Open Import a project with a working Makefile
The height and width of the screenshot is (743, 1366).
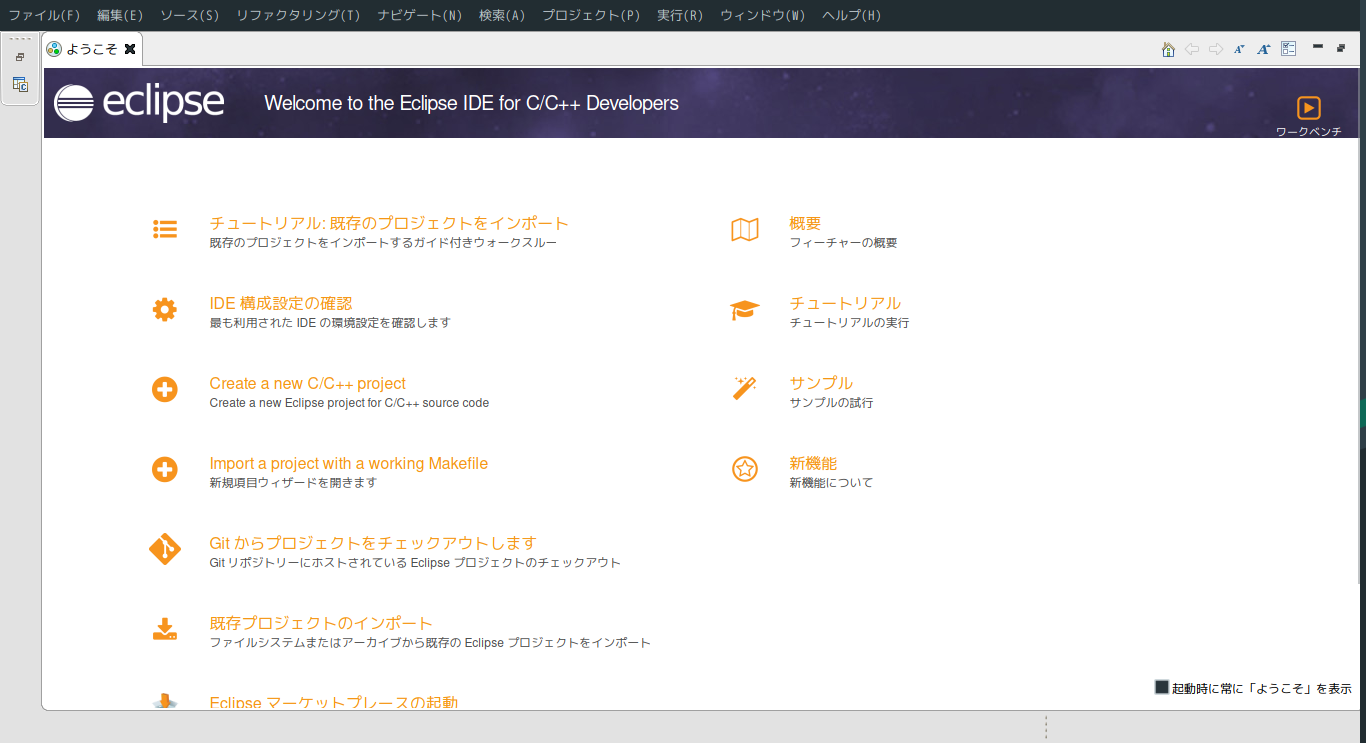[x=349, y=463]
